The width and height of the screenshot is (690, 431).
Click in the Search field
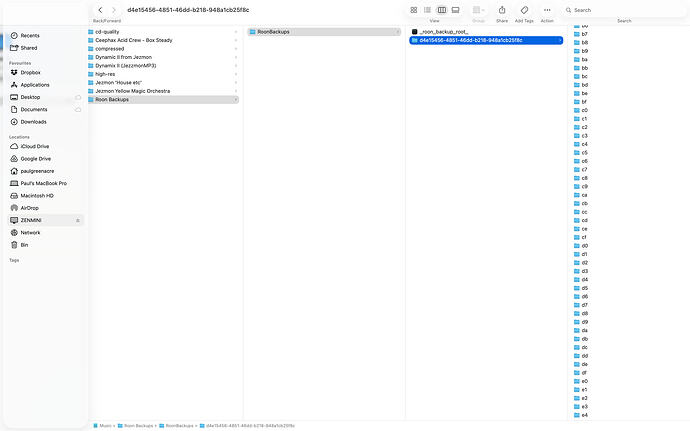(624, 10)
